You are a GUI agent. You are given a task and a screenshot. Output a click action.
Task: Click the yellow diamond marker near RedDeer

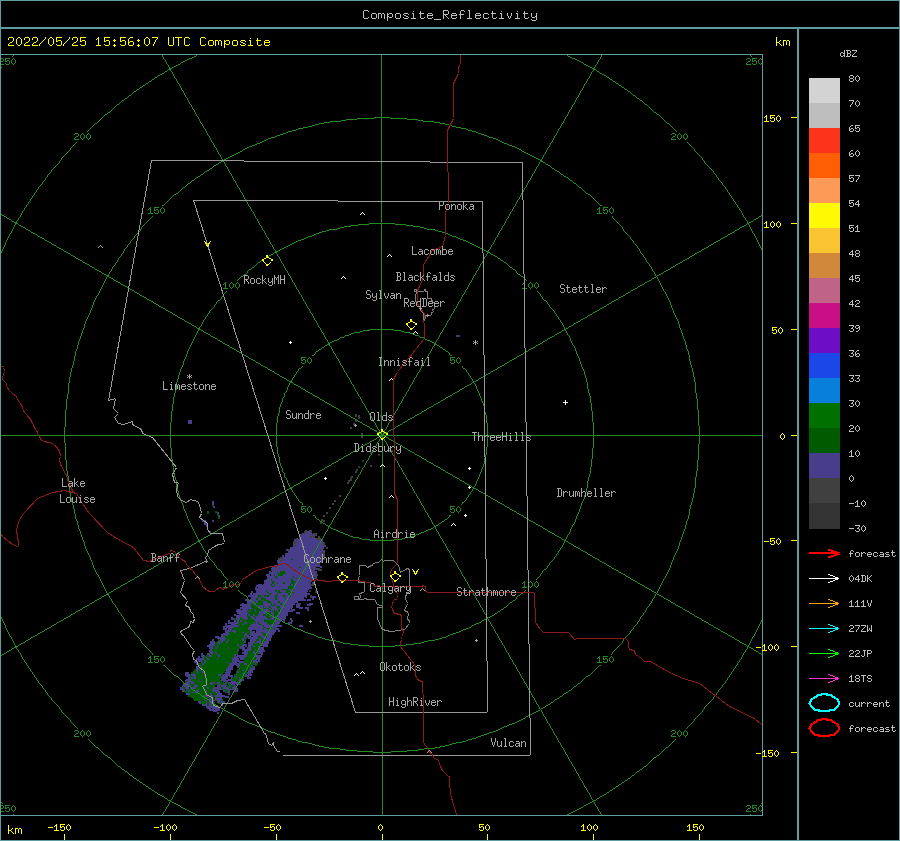(411, 325)
